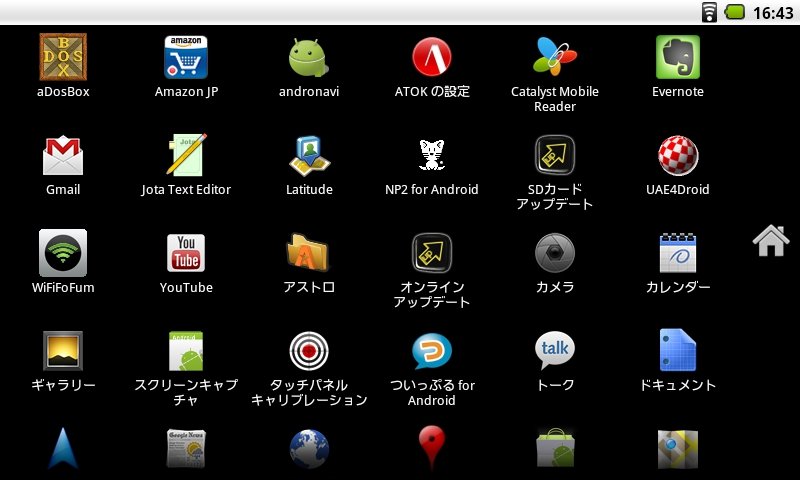This screenshot has height=480, width=800.
Task: Tap the 16:43 clock in status bar
Action: [x=773, y=12]
